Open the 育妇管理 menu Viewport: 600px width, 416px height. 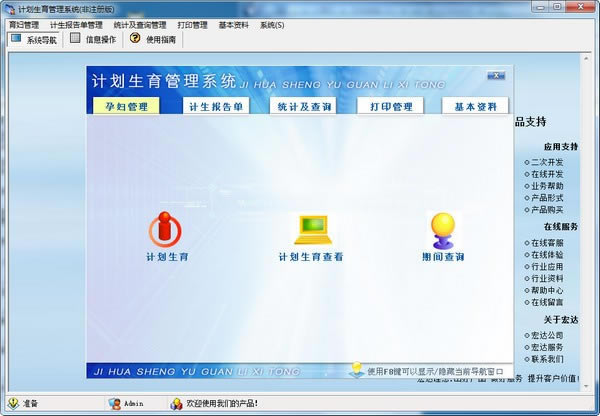24,25
